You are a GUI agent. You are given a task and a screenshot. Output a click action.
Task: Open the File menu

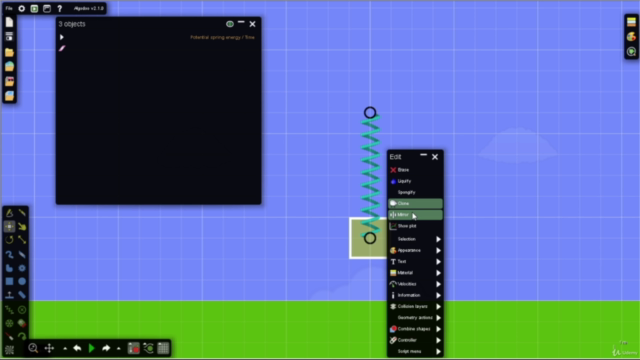9,8
